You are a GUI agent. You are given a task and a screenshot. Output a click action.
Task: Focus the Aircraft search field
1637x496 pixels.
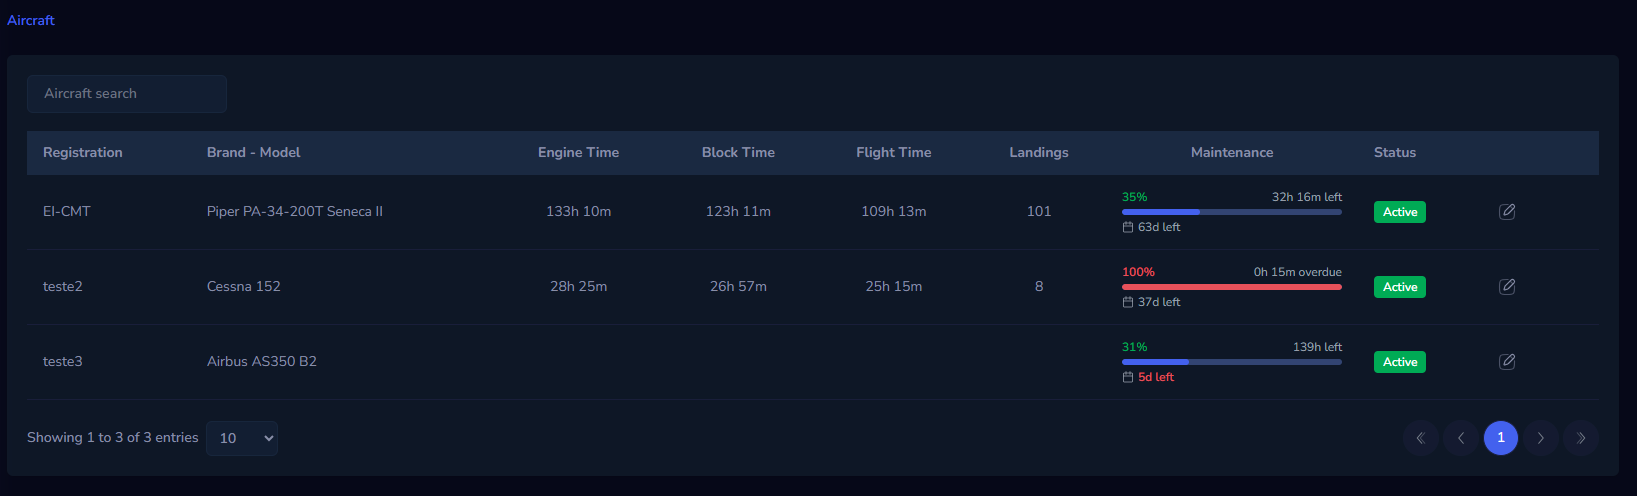[127, 94]
